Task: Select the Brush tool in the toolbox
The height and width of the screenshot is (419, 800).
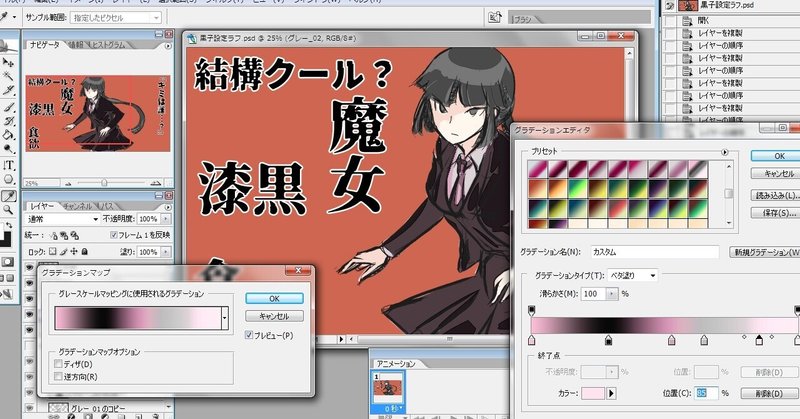Action: tap(8, 107)
